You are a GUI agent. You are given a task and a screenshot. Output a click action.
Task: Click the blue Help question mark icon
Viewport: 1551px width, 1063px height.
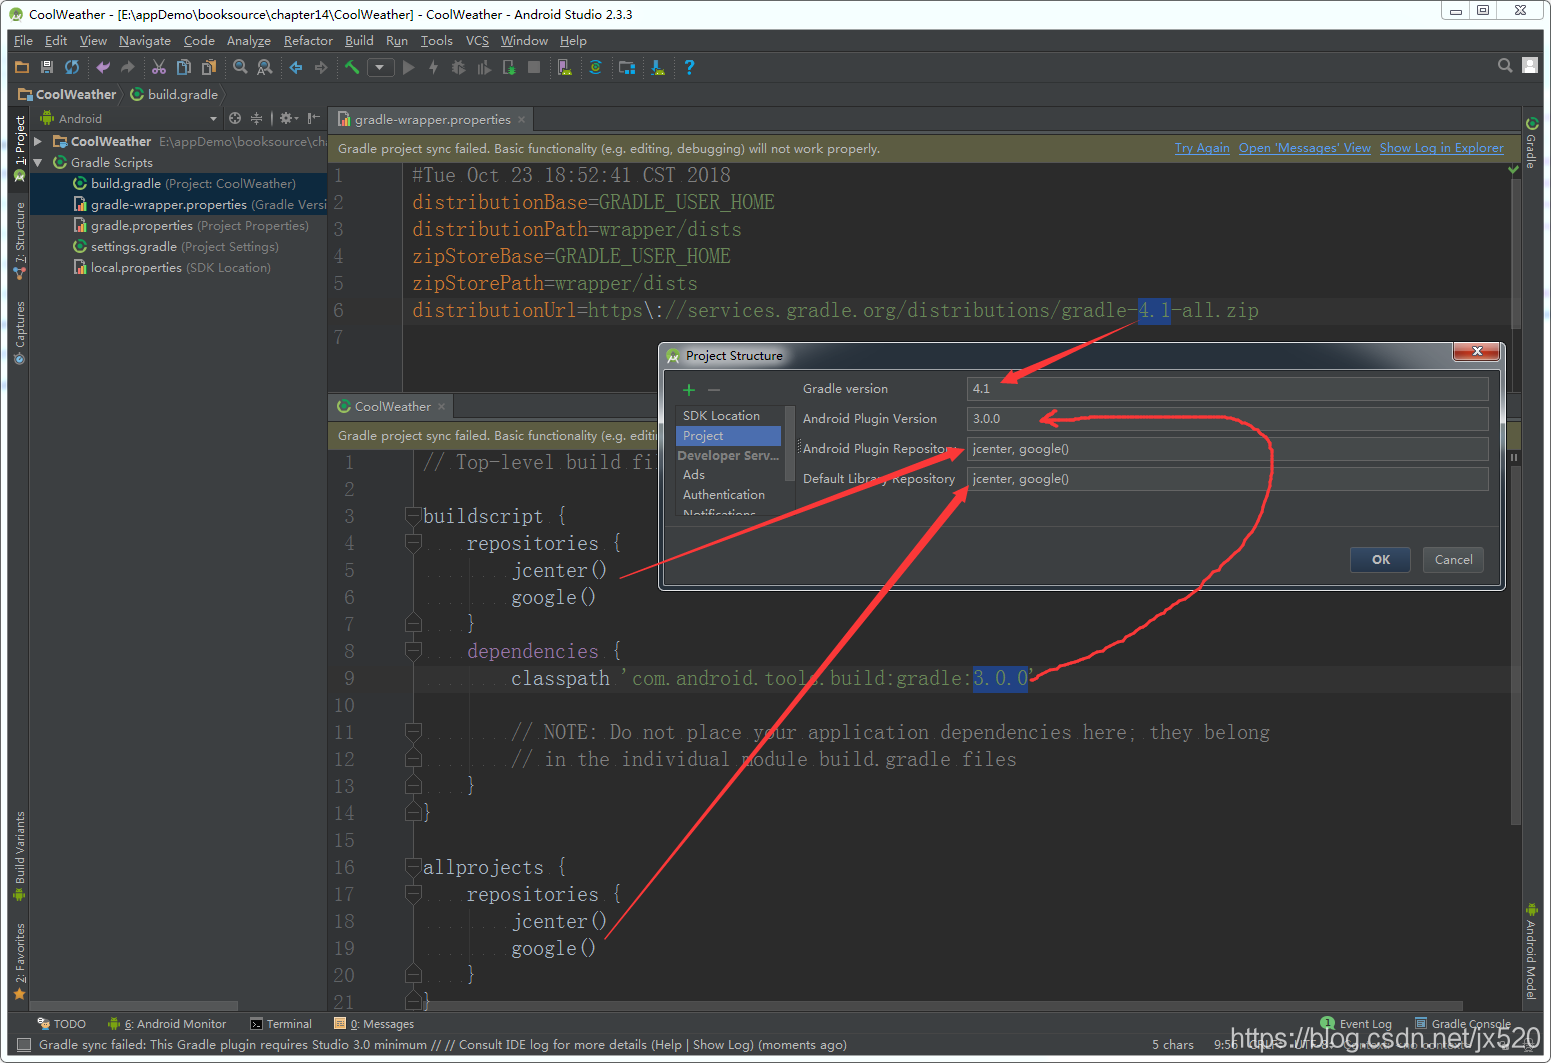(x=689, y=67)
